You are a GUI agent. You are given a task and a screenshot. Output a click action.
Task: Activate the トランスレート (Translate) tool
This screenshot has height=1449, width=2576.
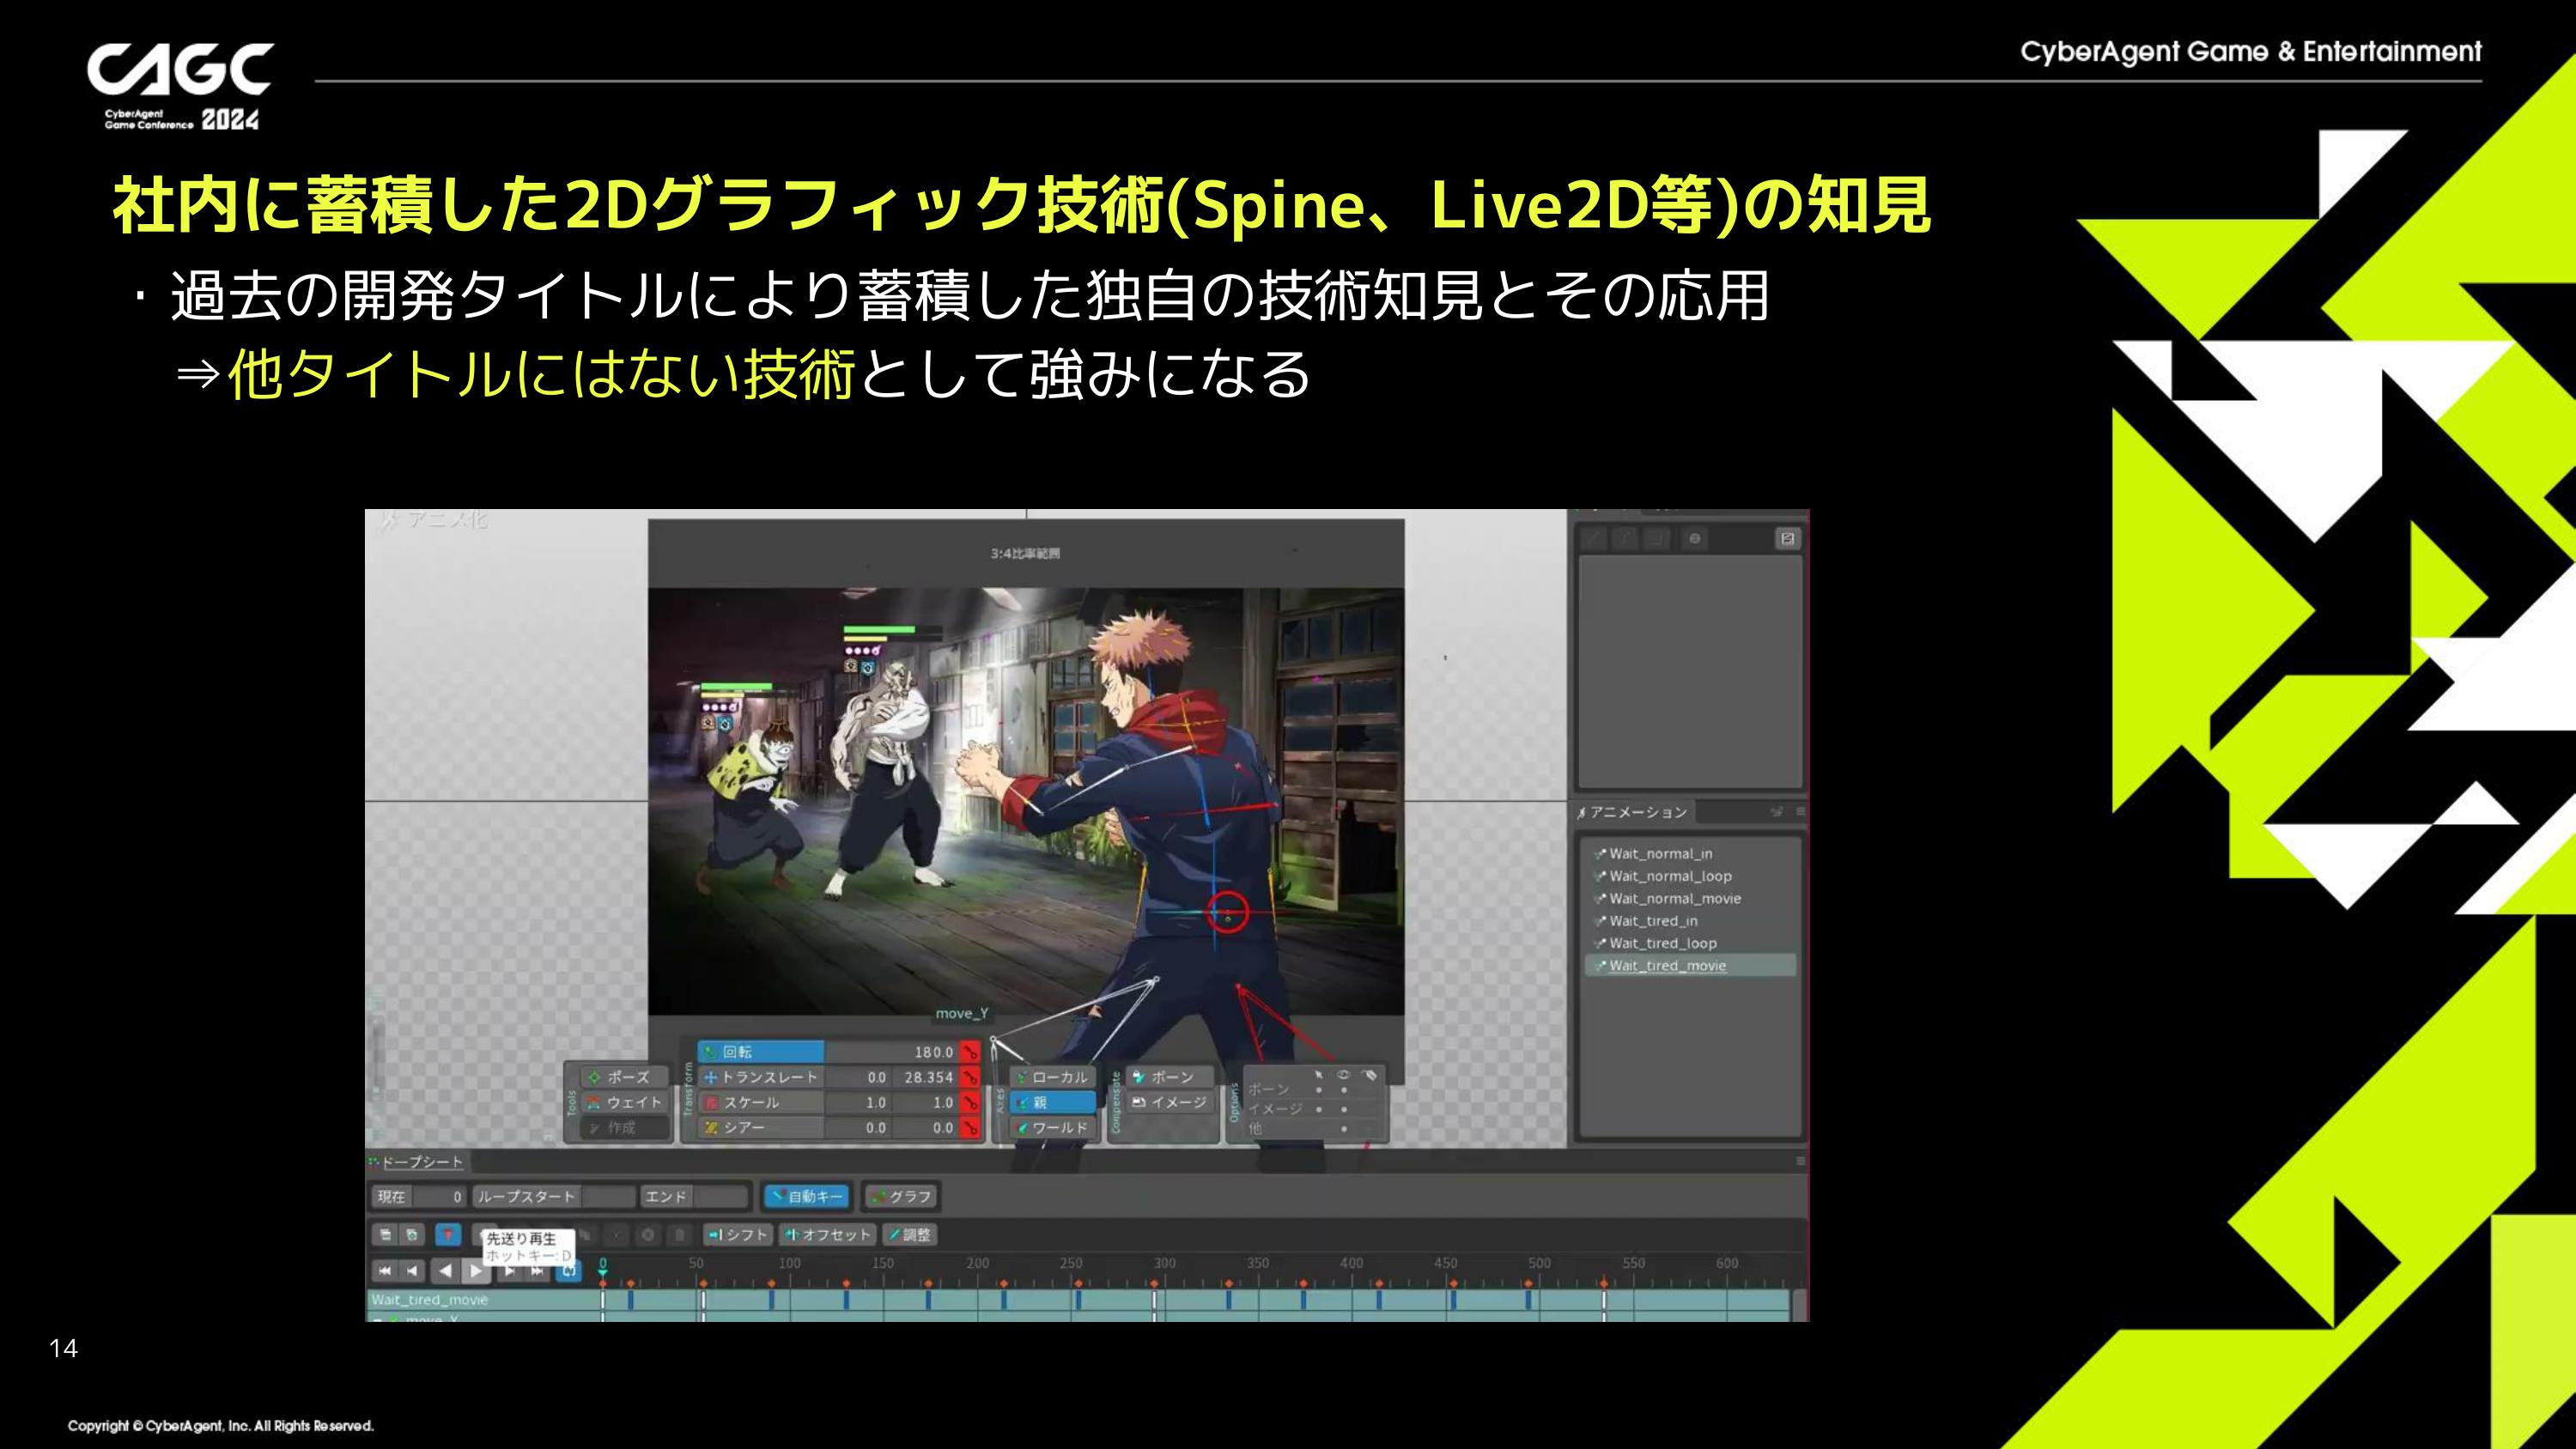pyautogui.click(x=761, y=1077)
